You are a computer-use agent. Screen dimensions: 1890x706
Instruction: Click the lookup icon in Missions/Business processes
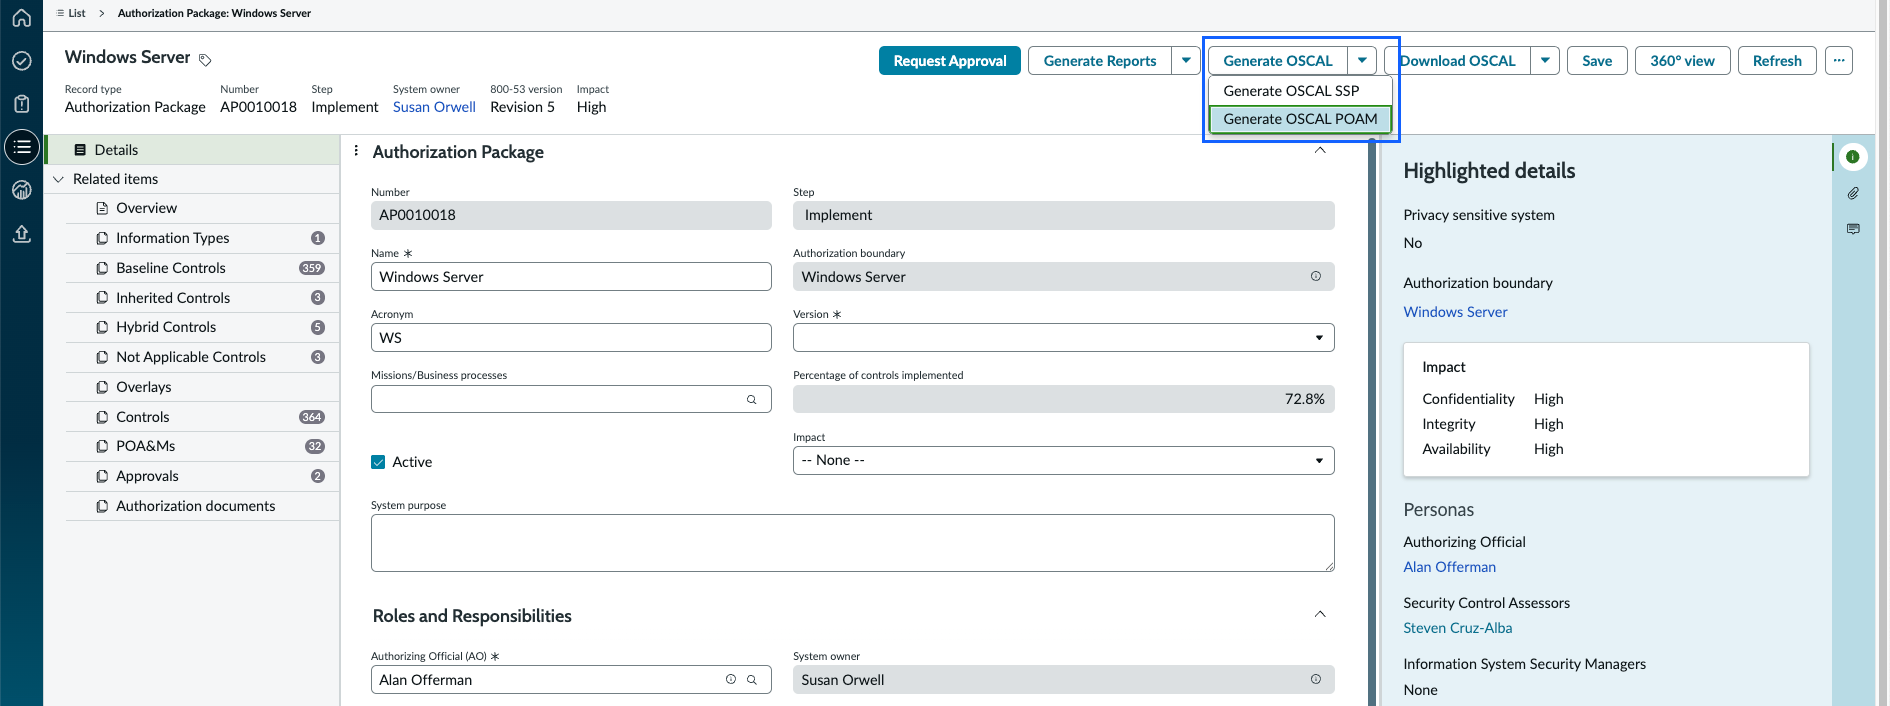(751, 399)
